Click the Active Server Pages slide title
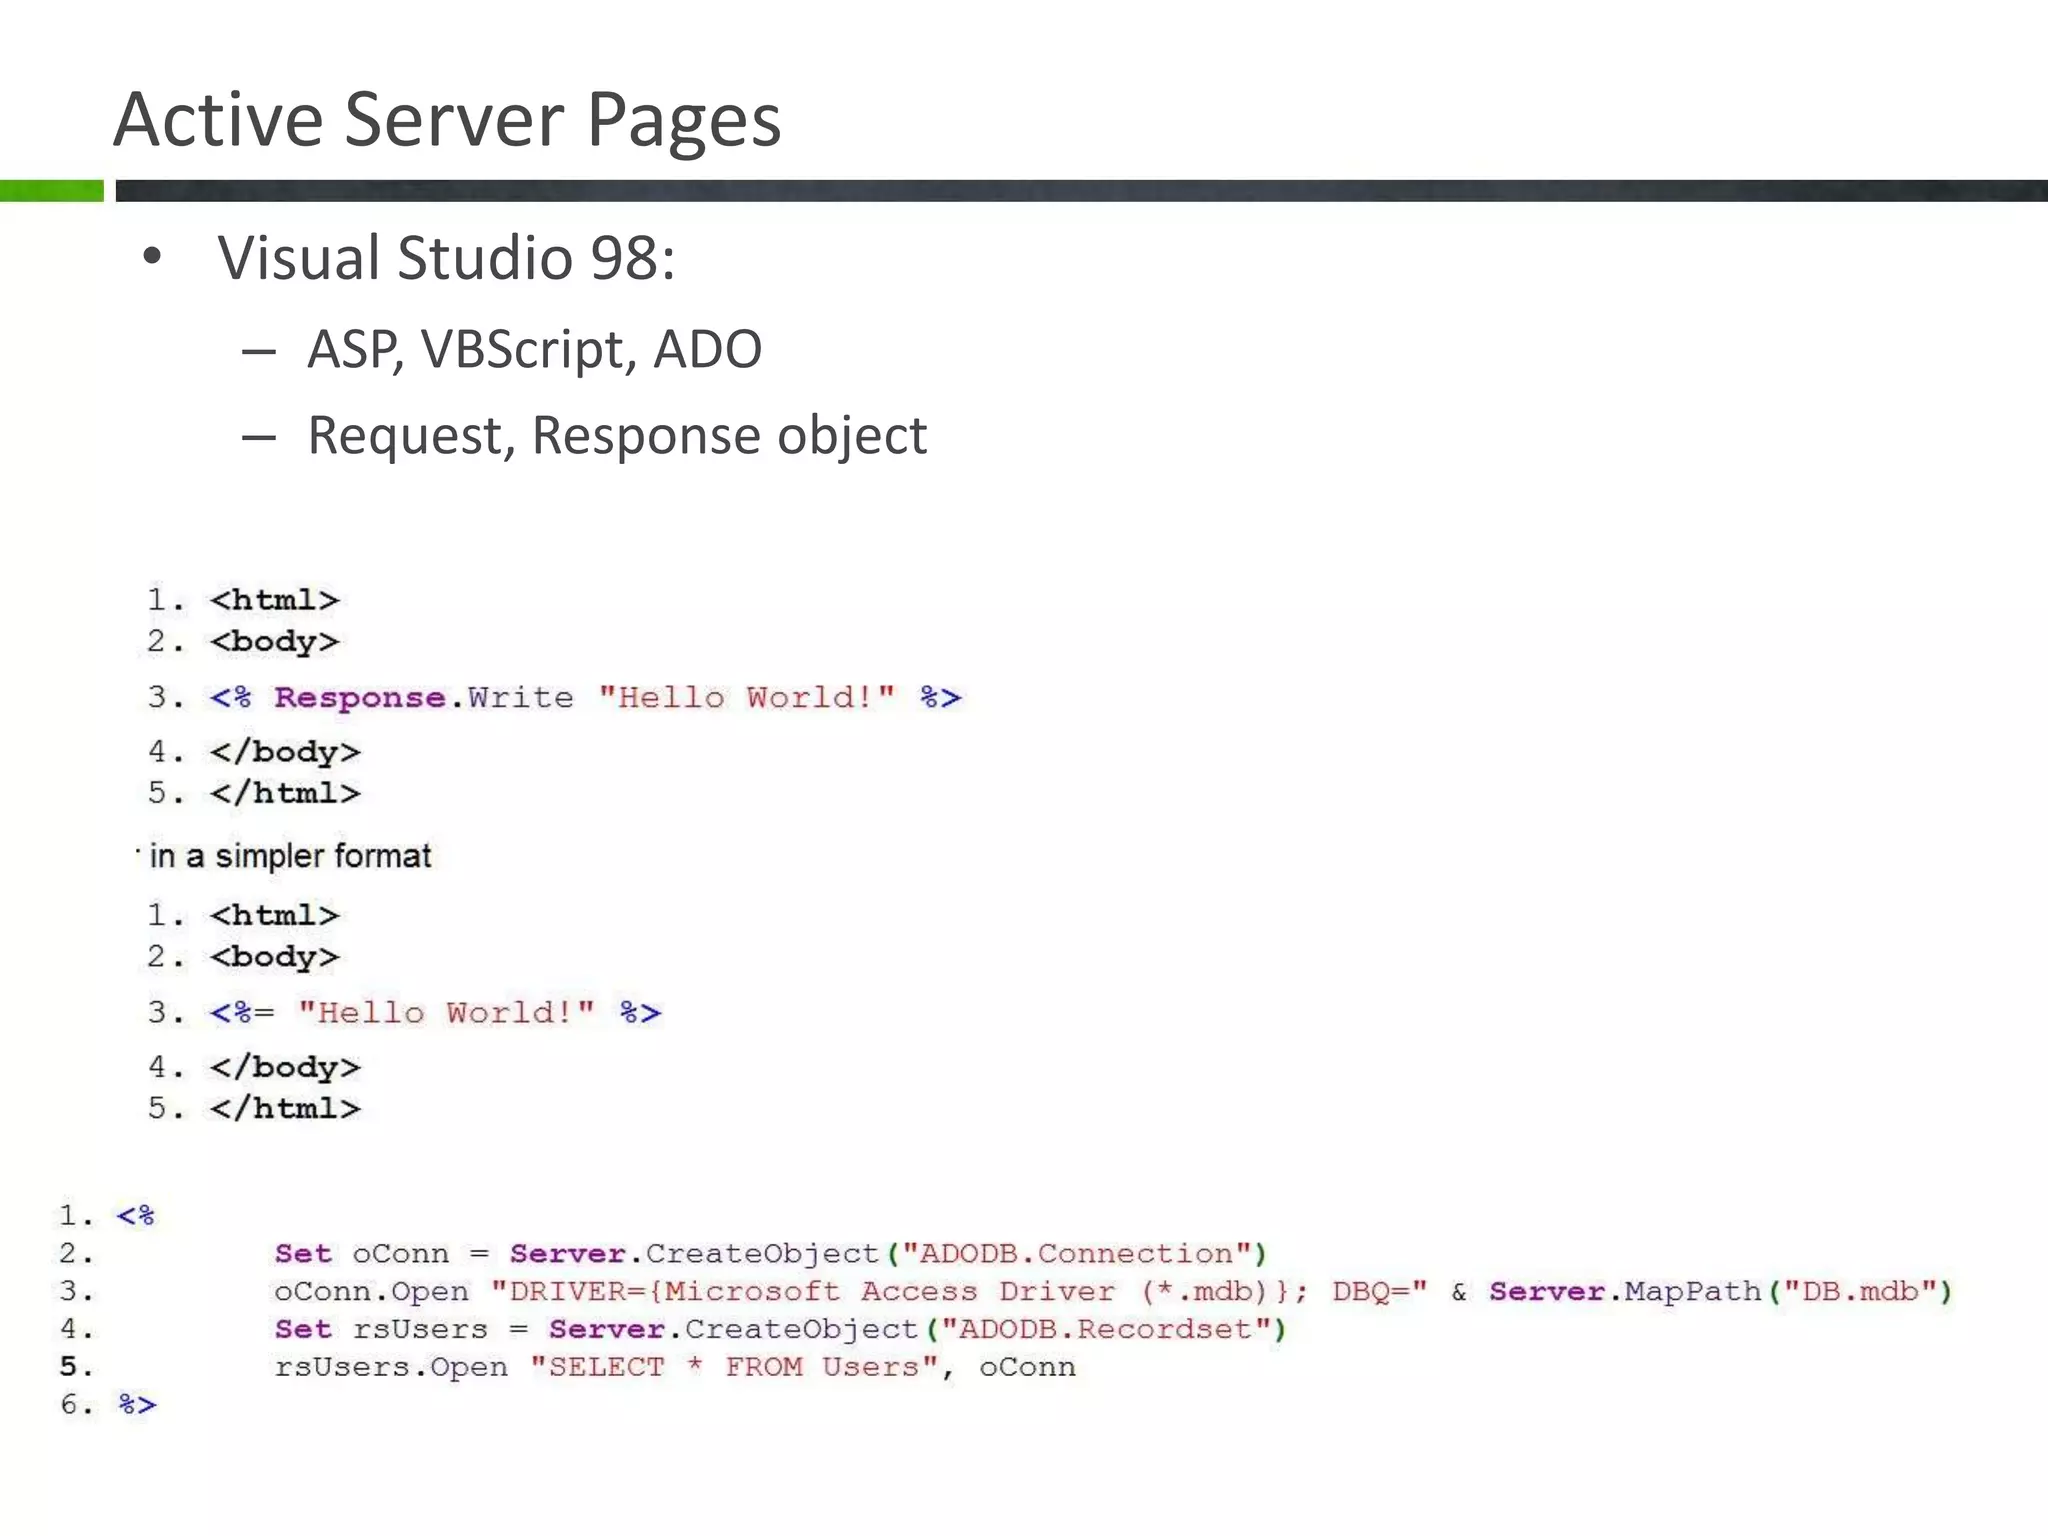2048x1536 pixels. 446,120
